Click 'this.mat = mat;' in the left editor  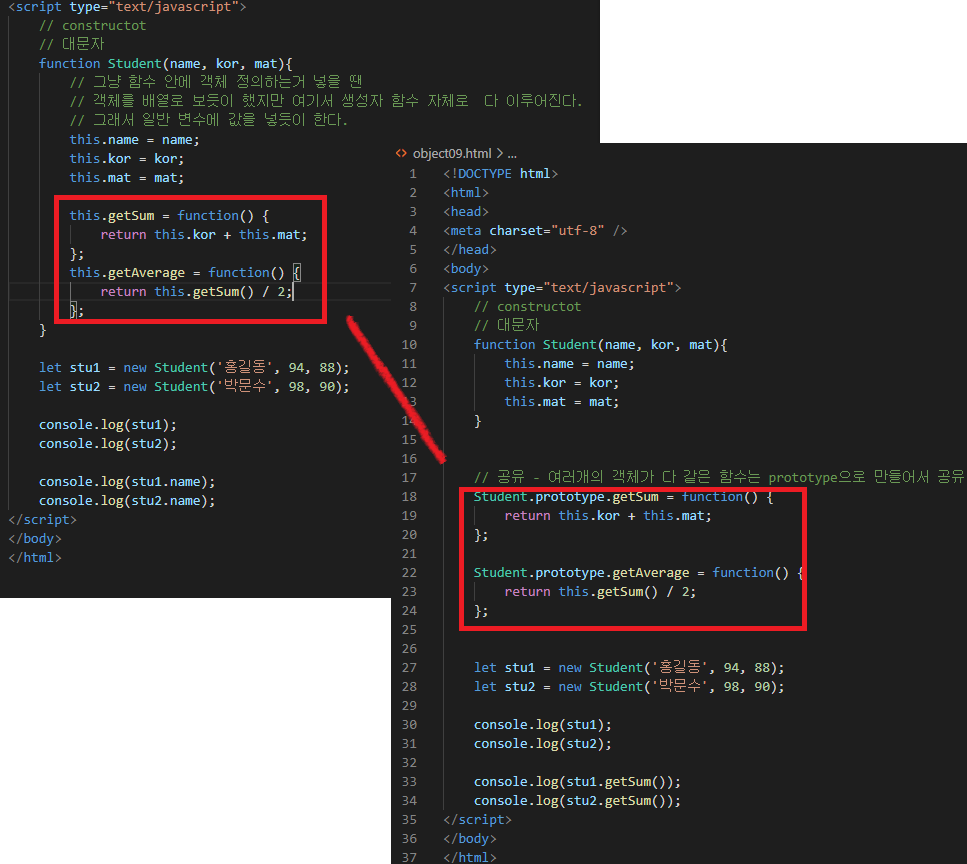click(126, 178)
